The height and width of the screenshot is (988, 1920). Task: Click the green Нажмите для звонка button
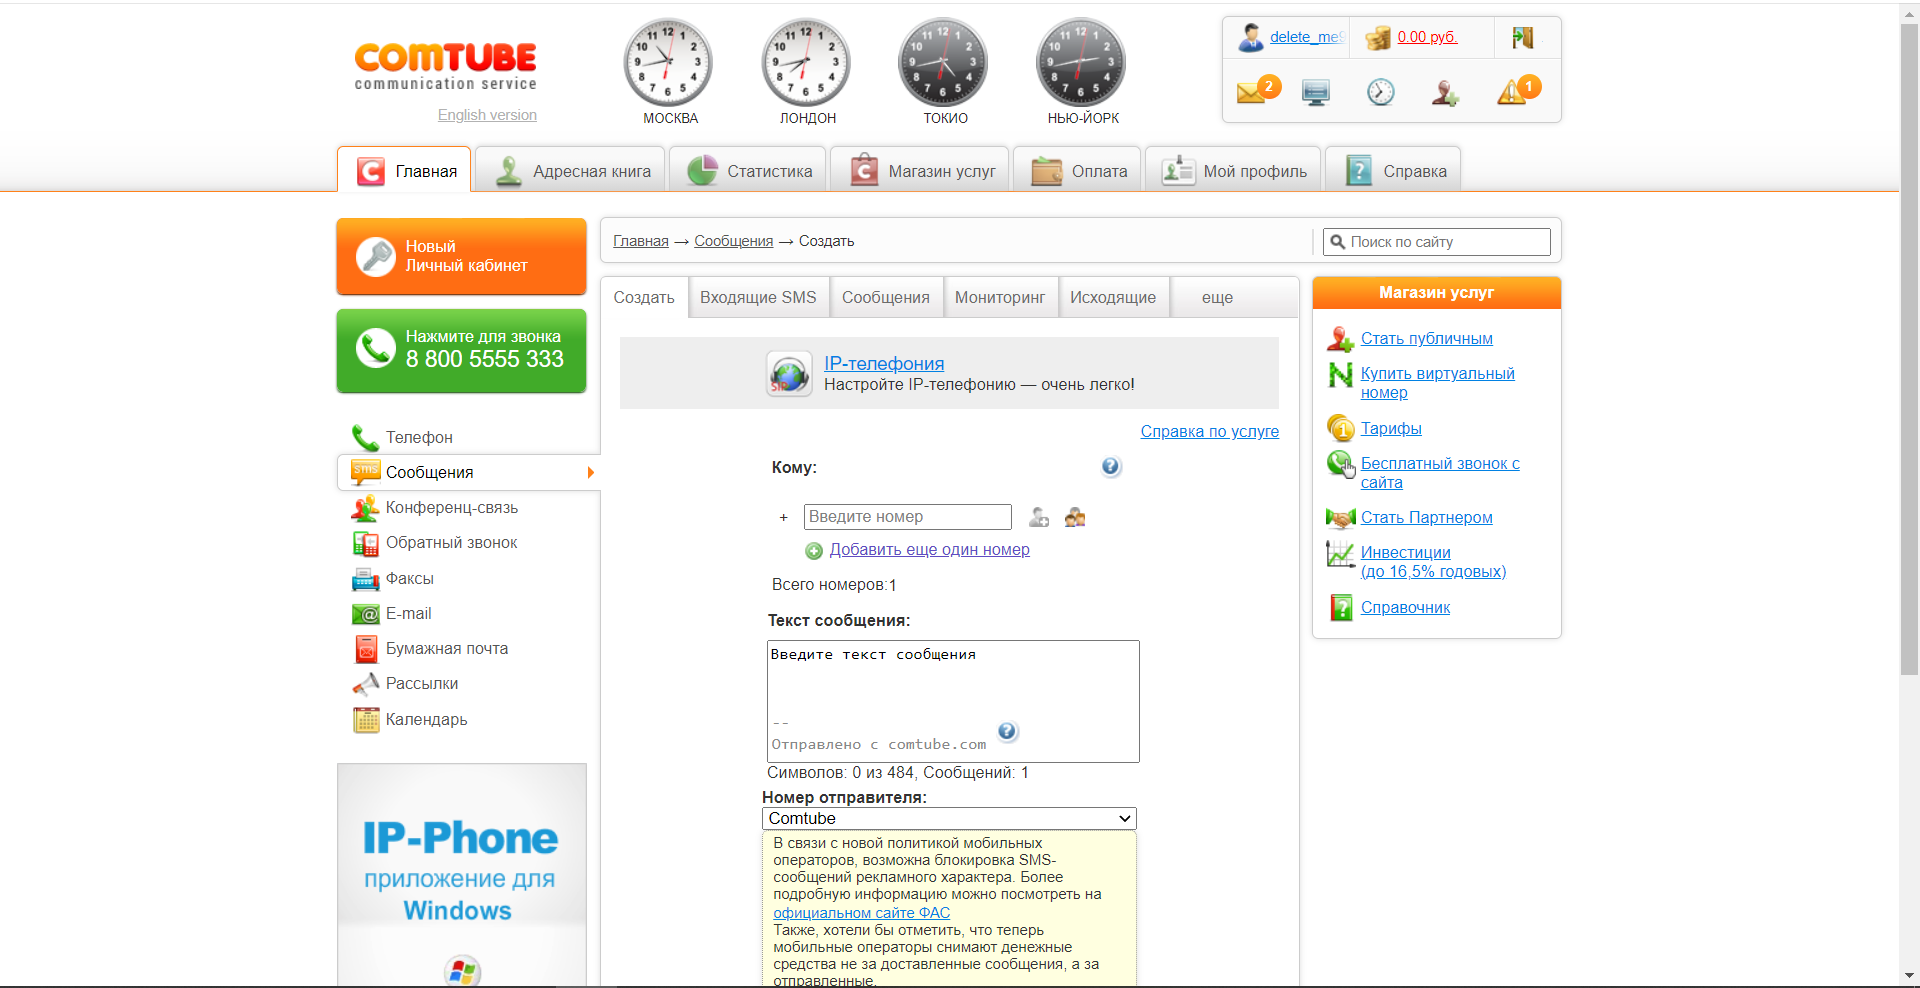pyautogui.click(x=461, y=351)
